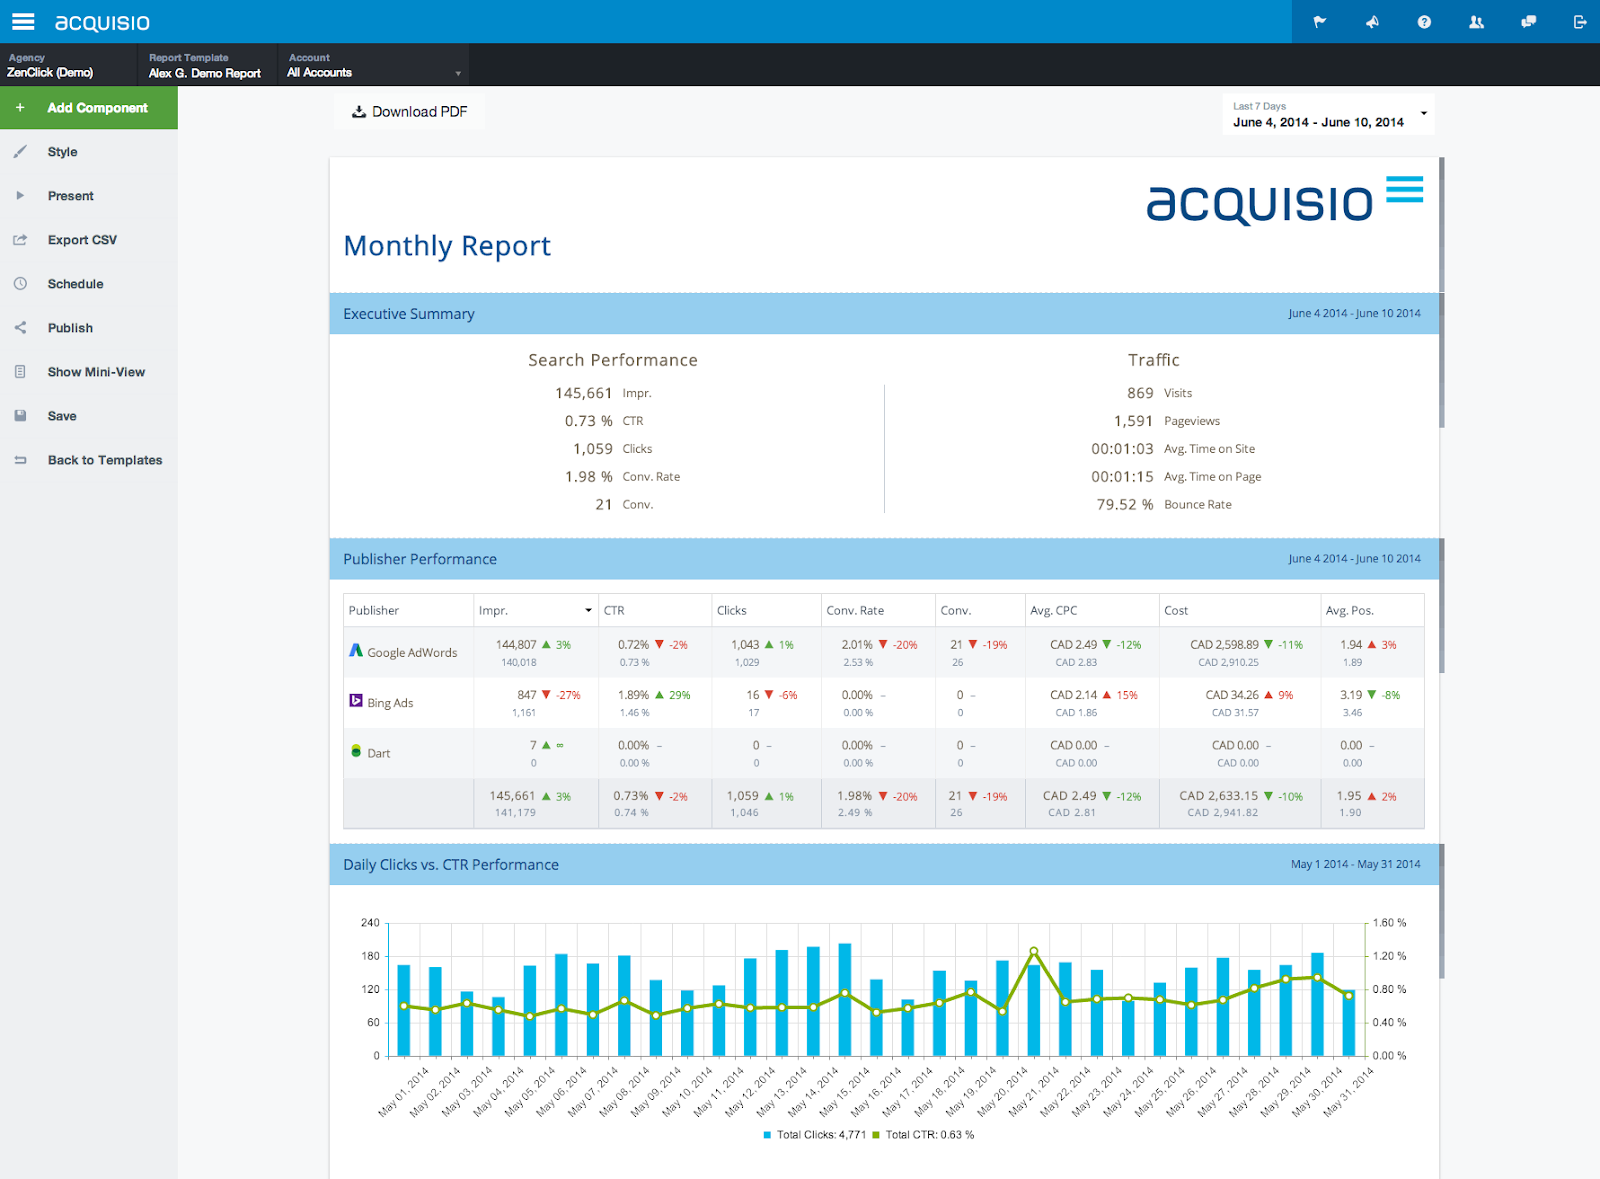This screenshot has width=1600, height=1179.
Task: Select Schedule in the sidebar
Action: pos(75,284)
